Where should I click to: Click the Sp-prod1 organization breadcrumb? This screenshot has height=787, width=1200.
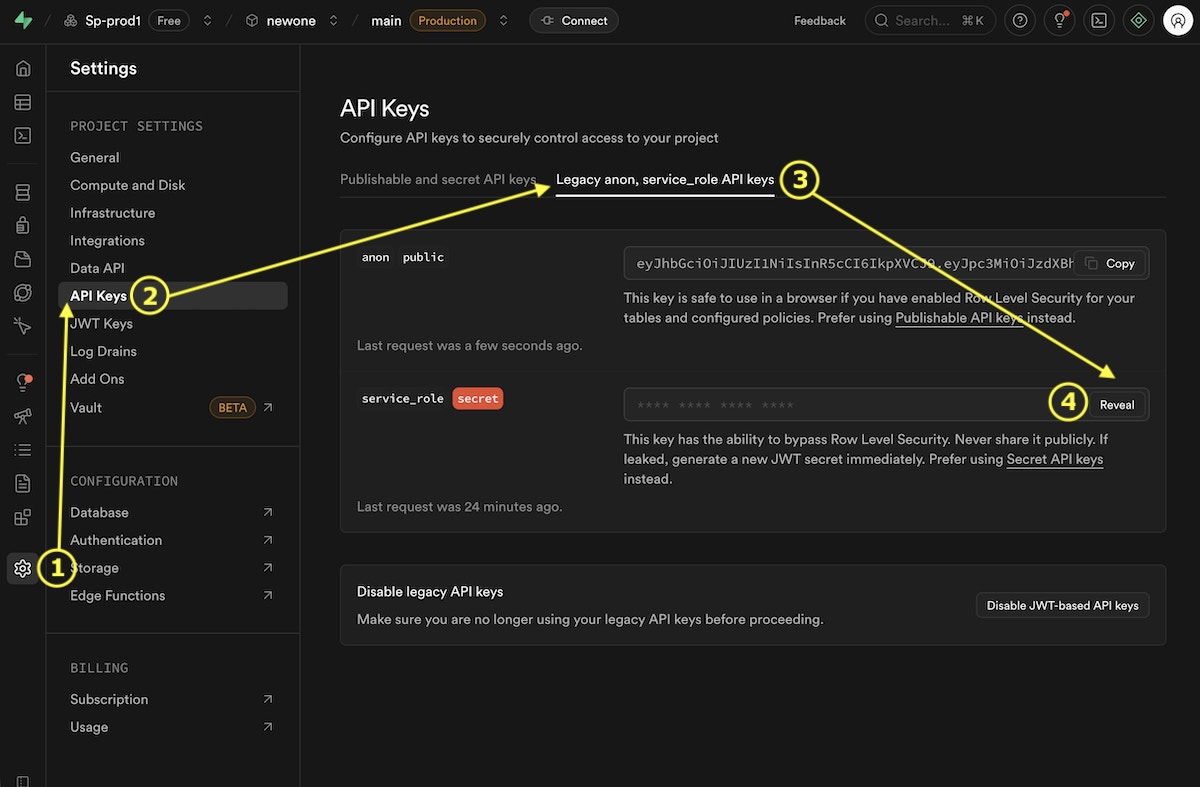[x=102, y=21]
